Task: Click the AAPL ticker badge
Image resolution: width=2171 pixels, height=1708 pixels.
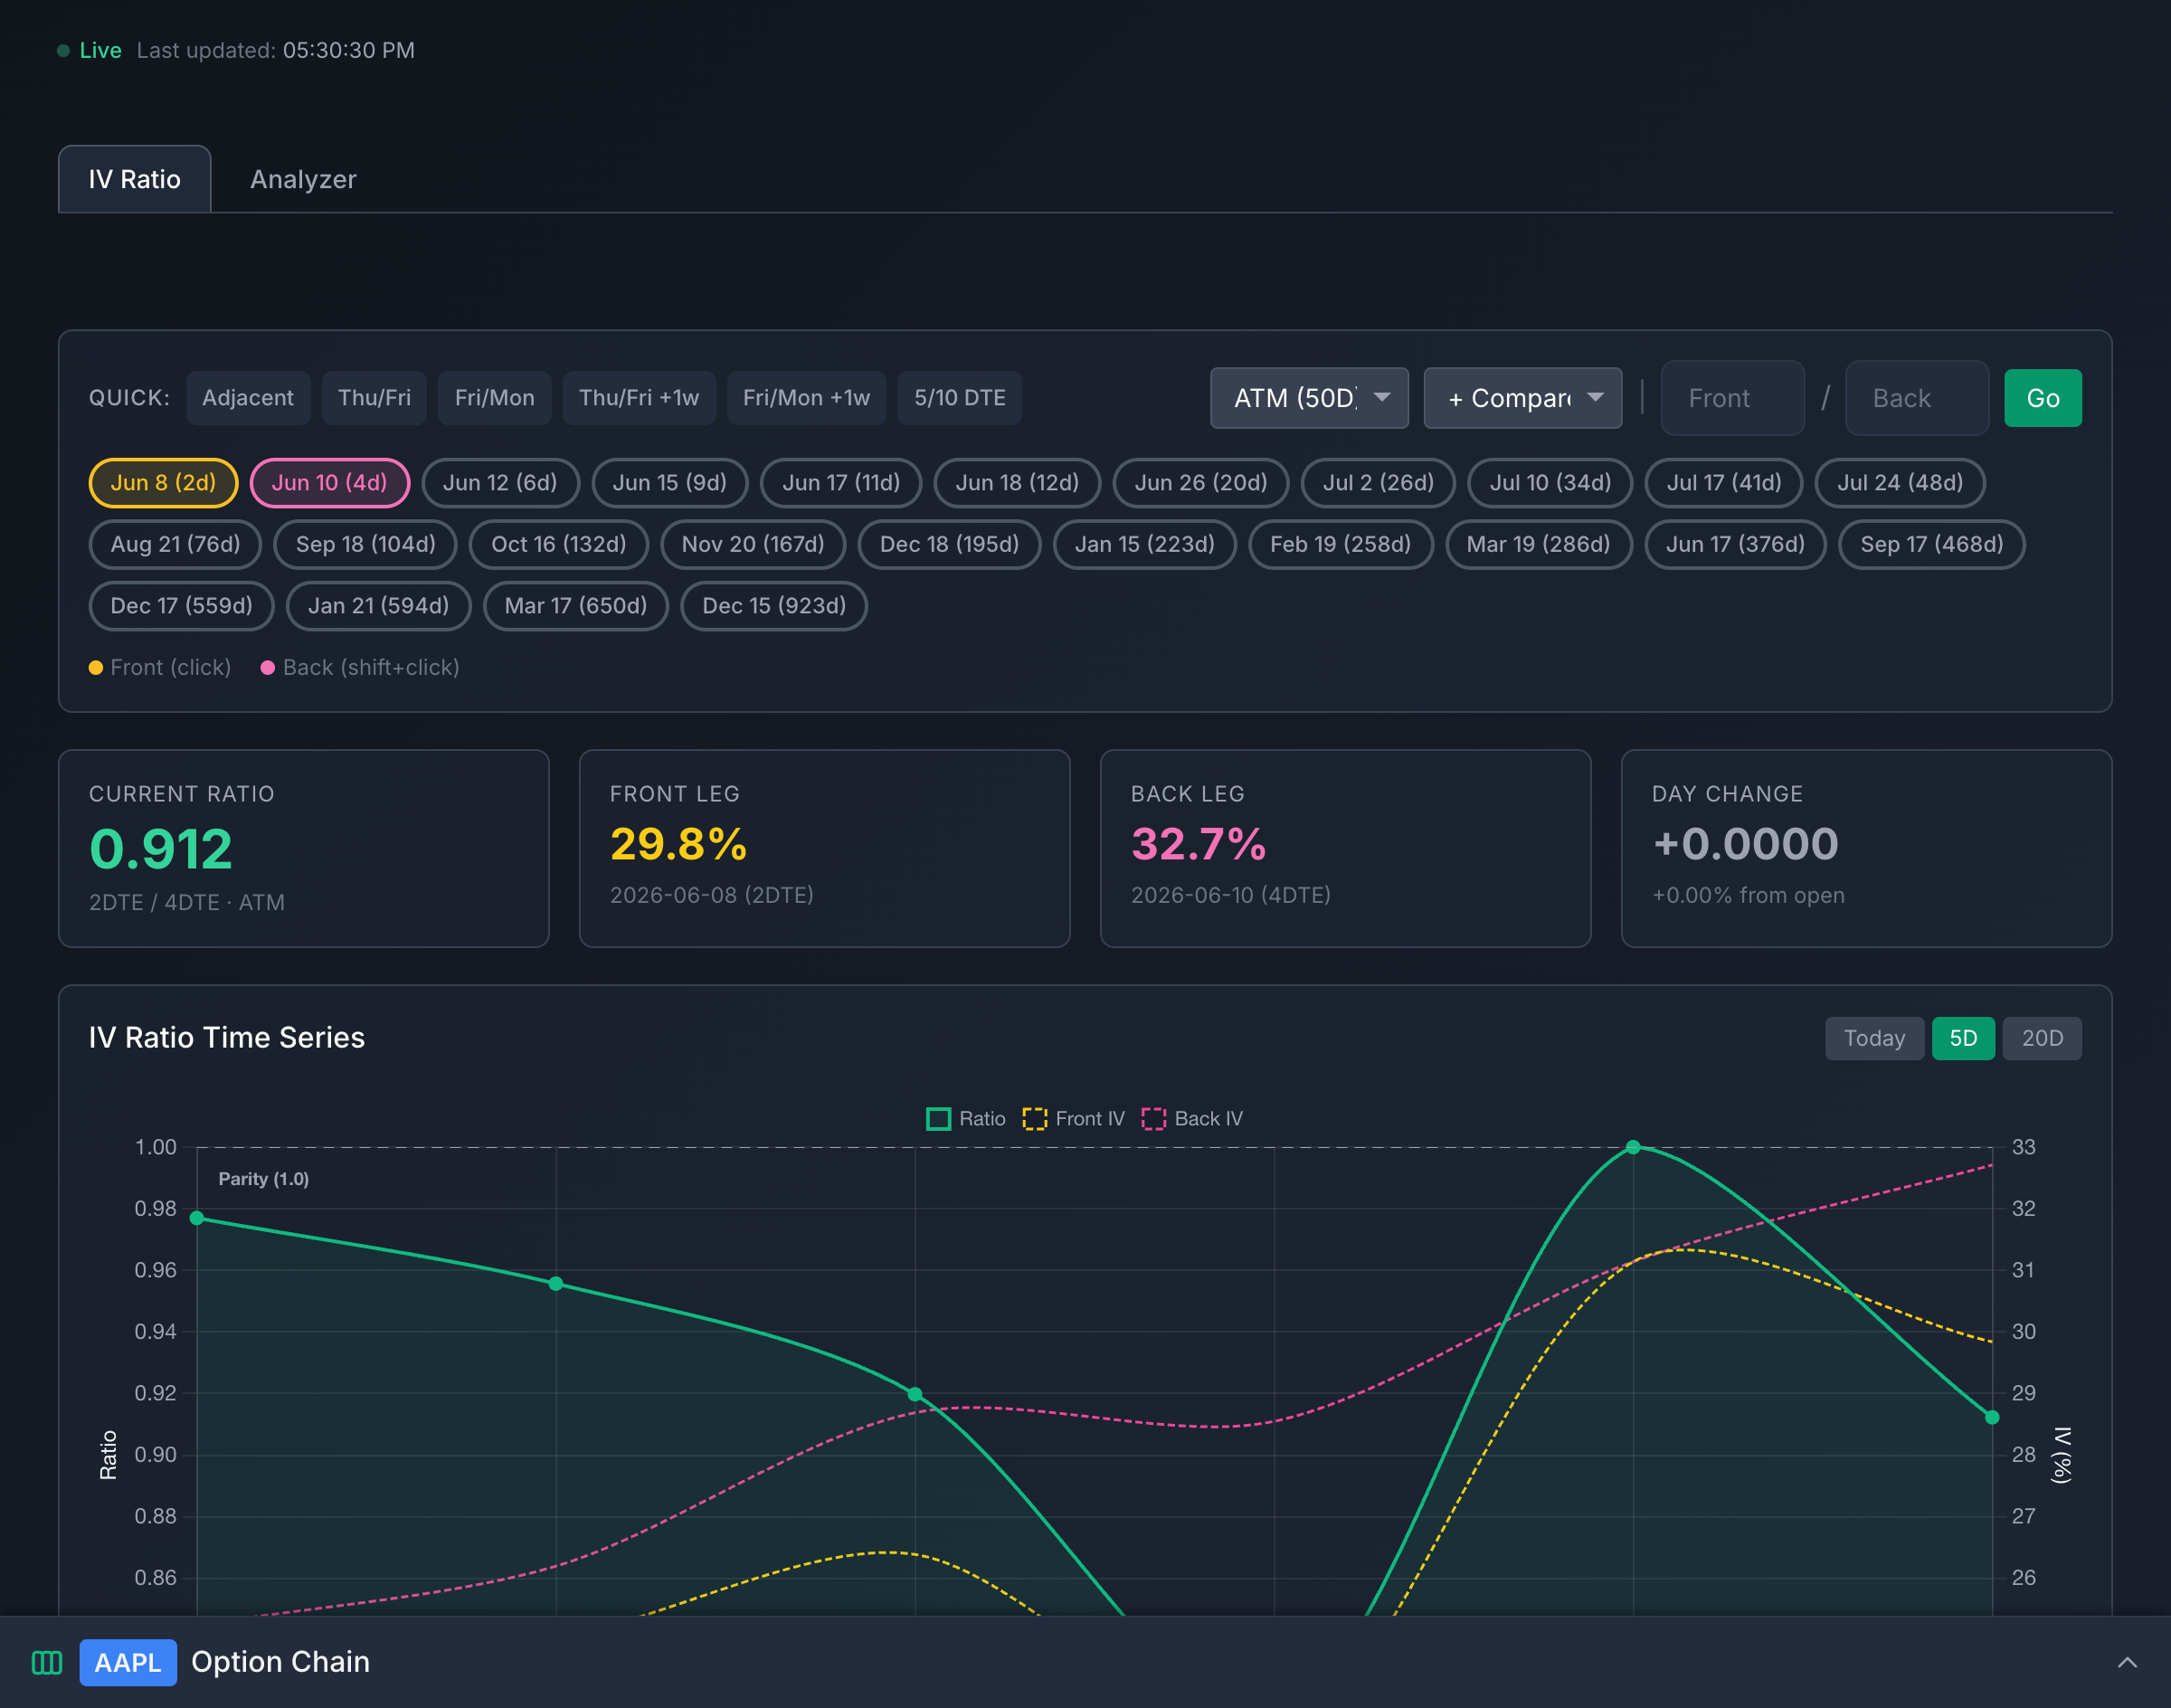Action: [128, 1662]
